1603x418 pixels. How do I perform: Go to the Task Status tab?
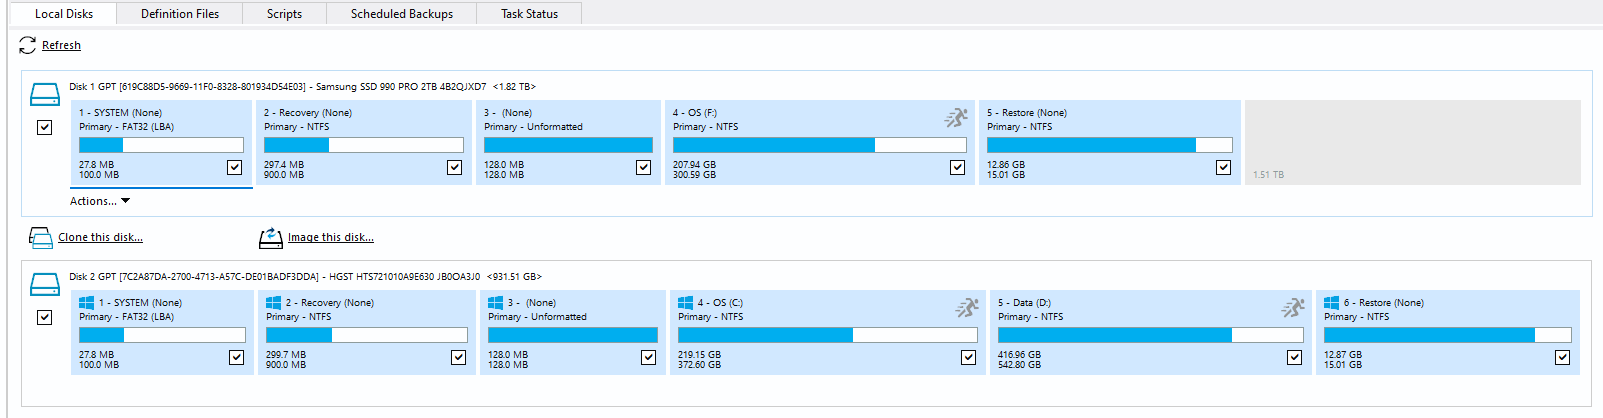point(529,14)
